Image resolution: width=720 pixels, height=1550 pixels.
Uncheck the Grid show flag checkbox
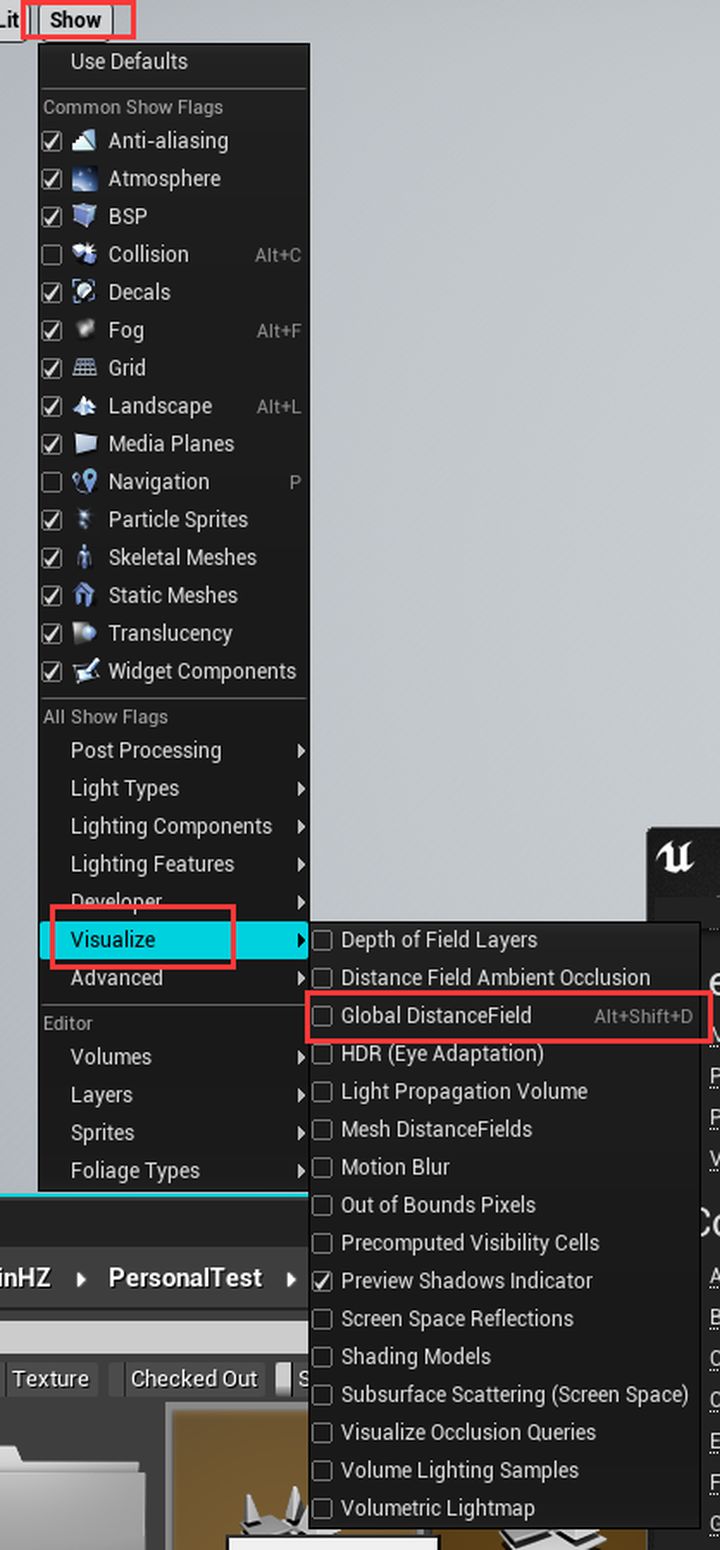(52, 368)
